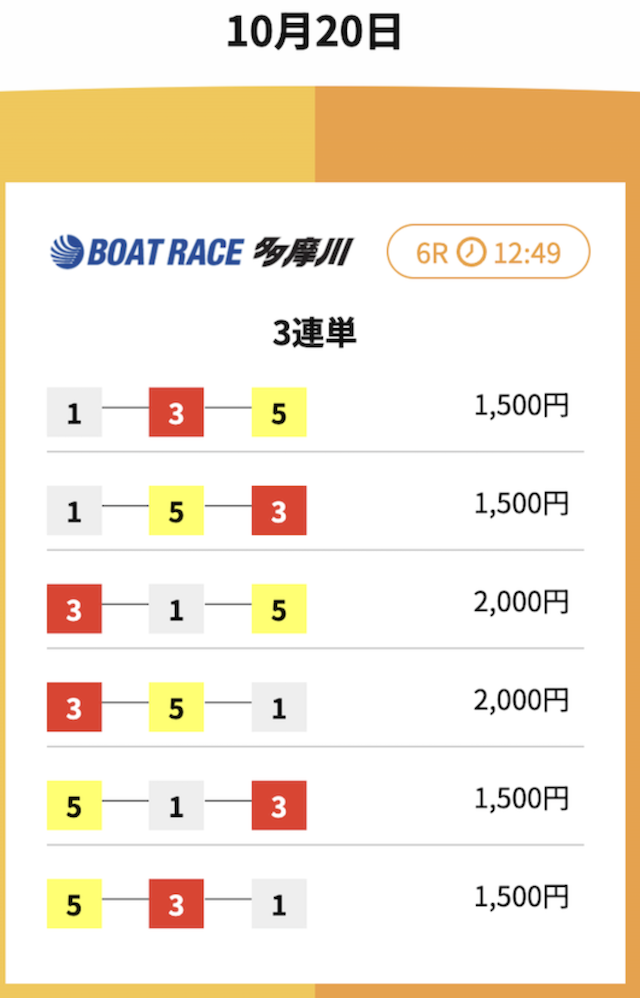Select middle red 3 in 5-3-1 row
Screen dimensions: 640x998
tap(176, 904)
